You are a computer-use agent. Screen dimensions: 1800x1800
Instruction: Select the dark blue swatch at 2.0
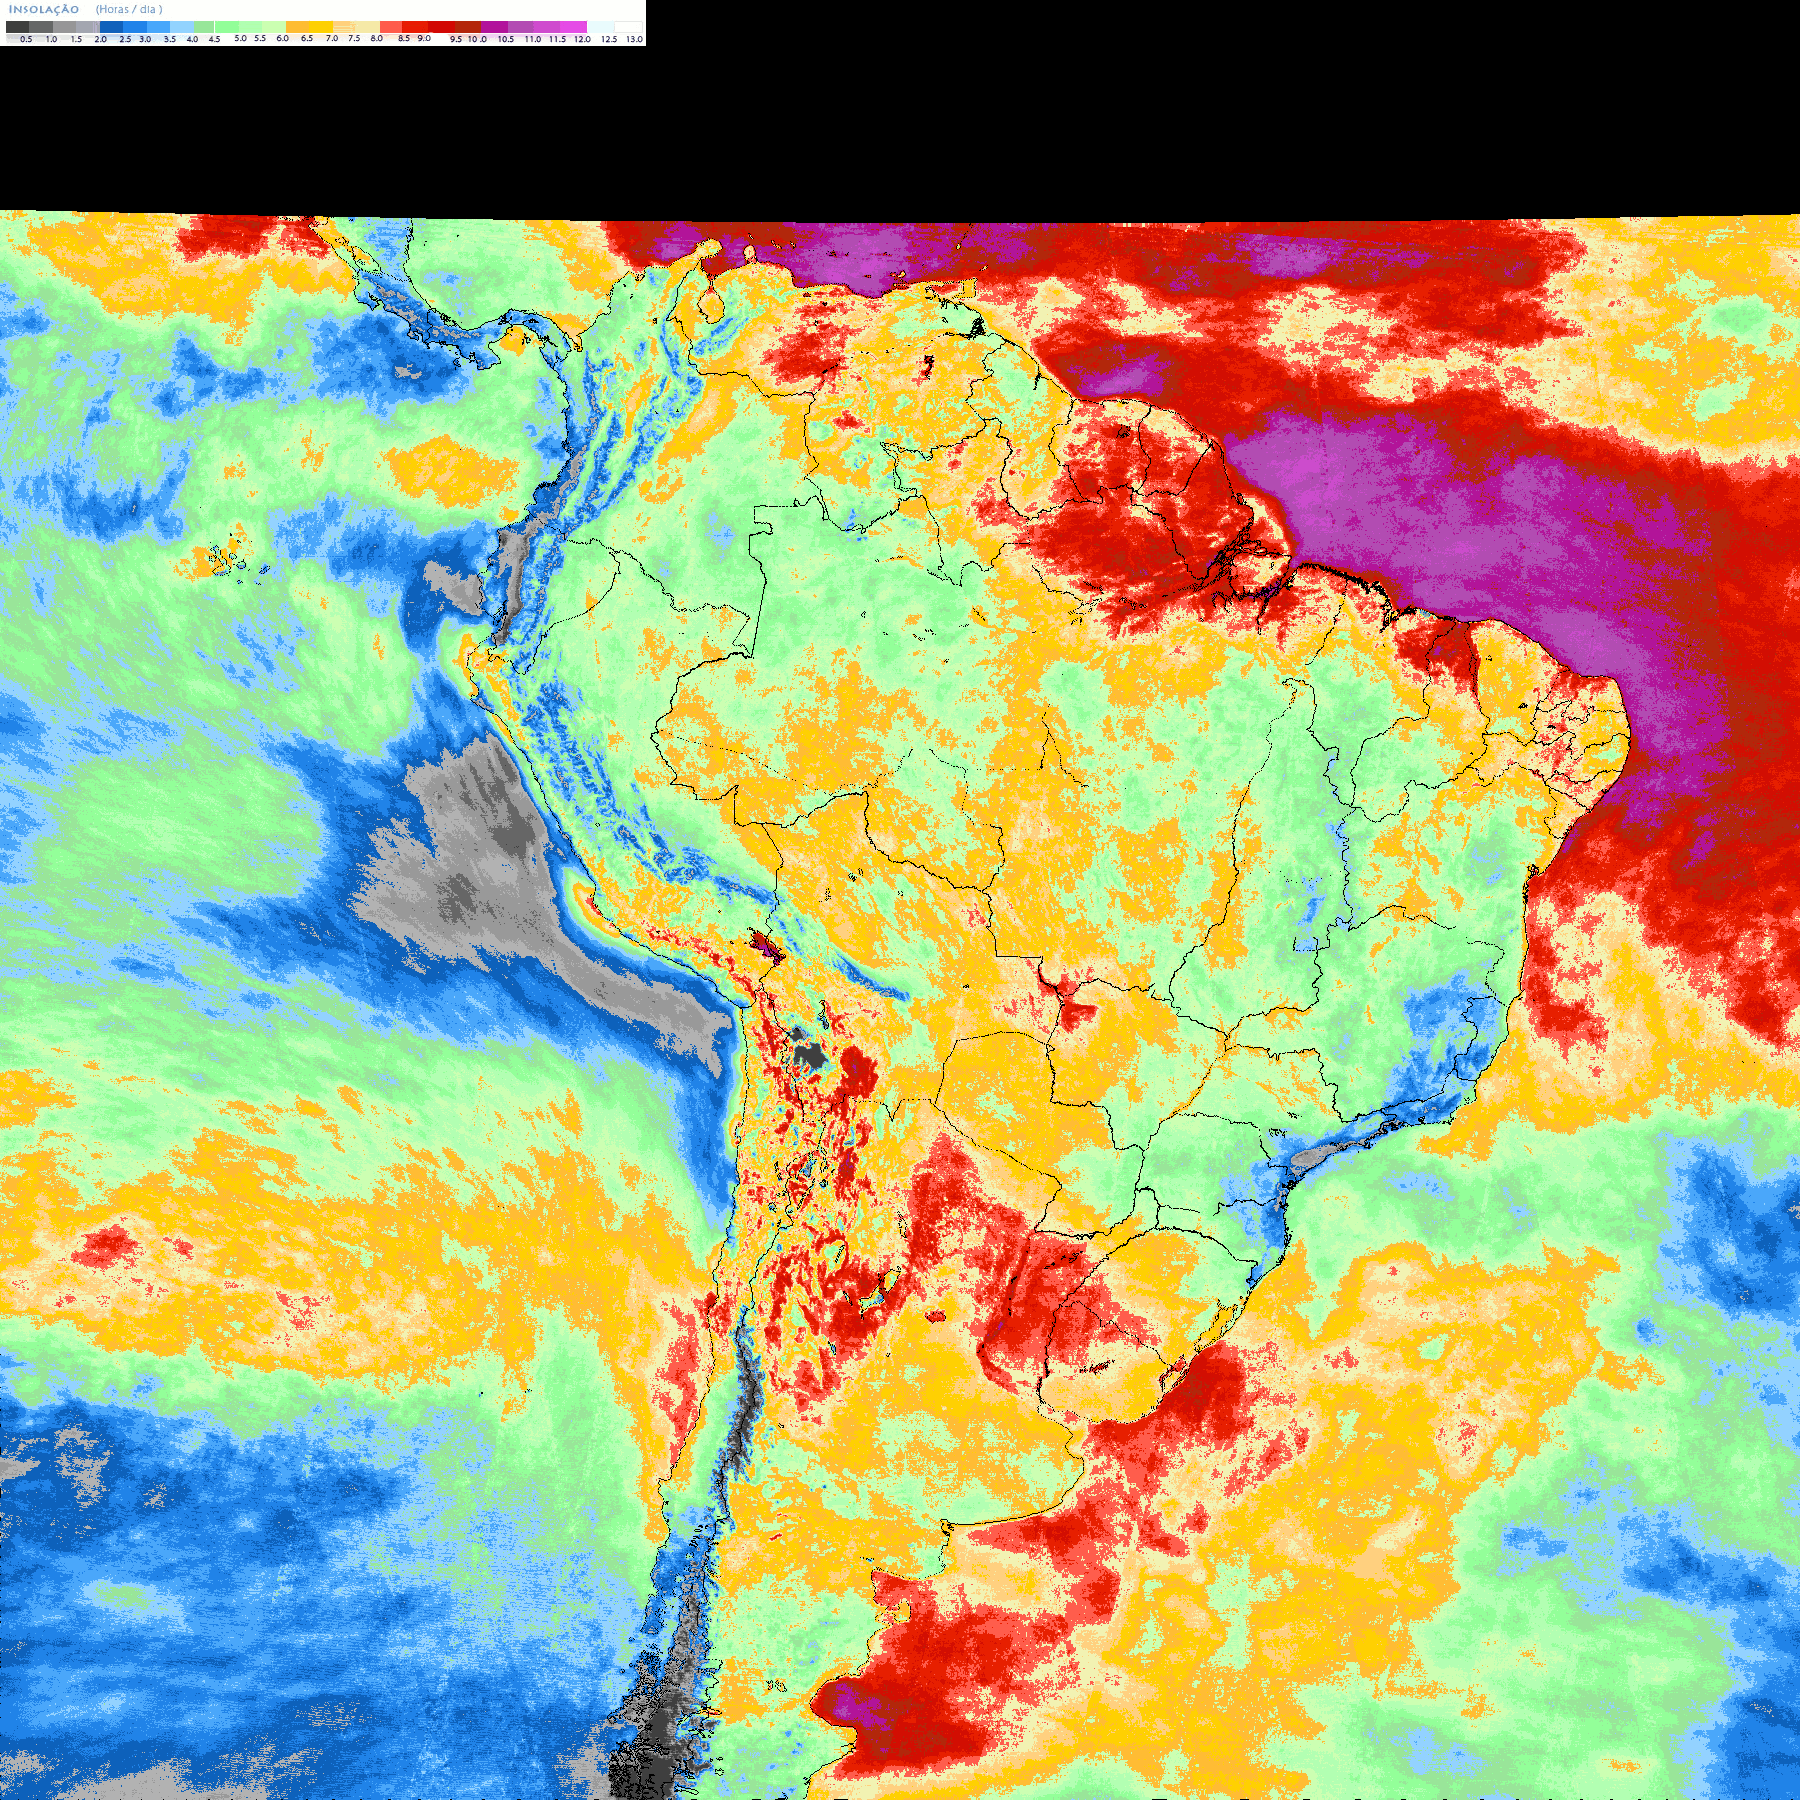111,27
